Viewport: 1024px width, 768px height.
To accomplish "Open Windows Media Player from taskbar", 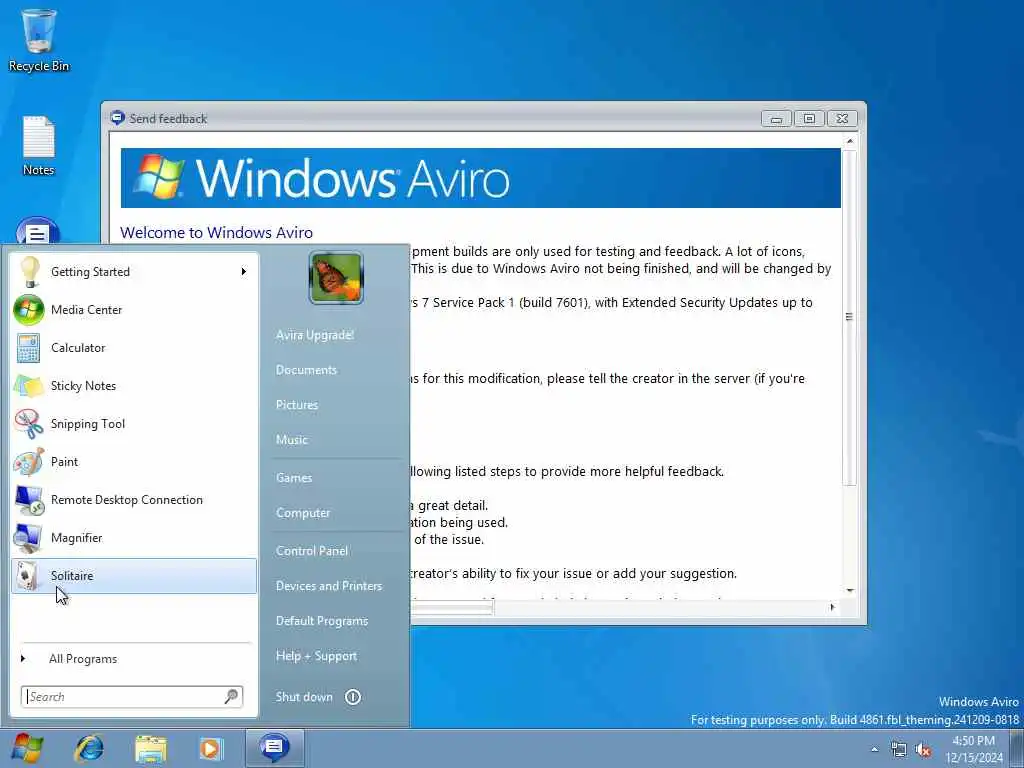I will coord(211,748).
